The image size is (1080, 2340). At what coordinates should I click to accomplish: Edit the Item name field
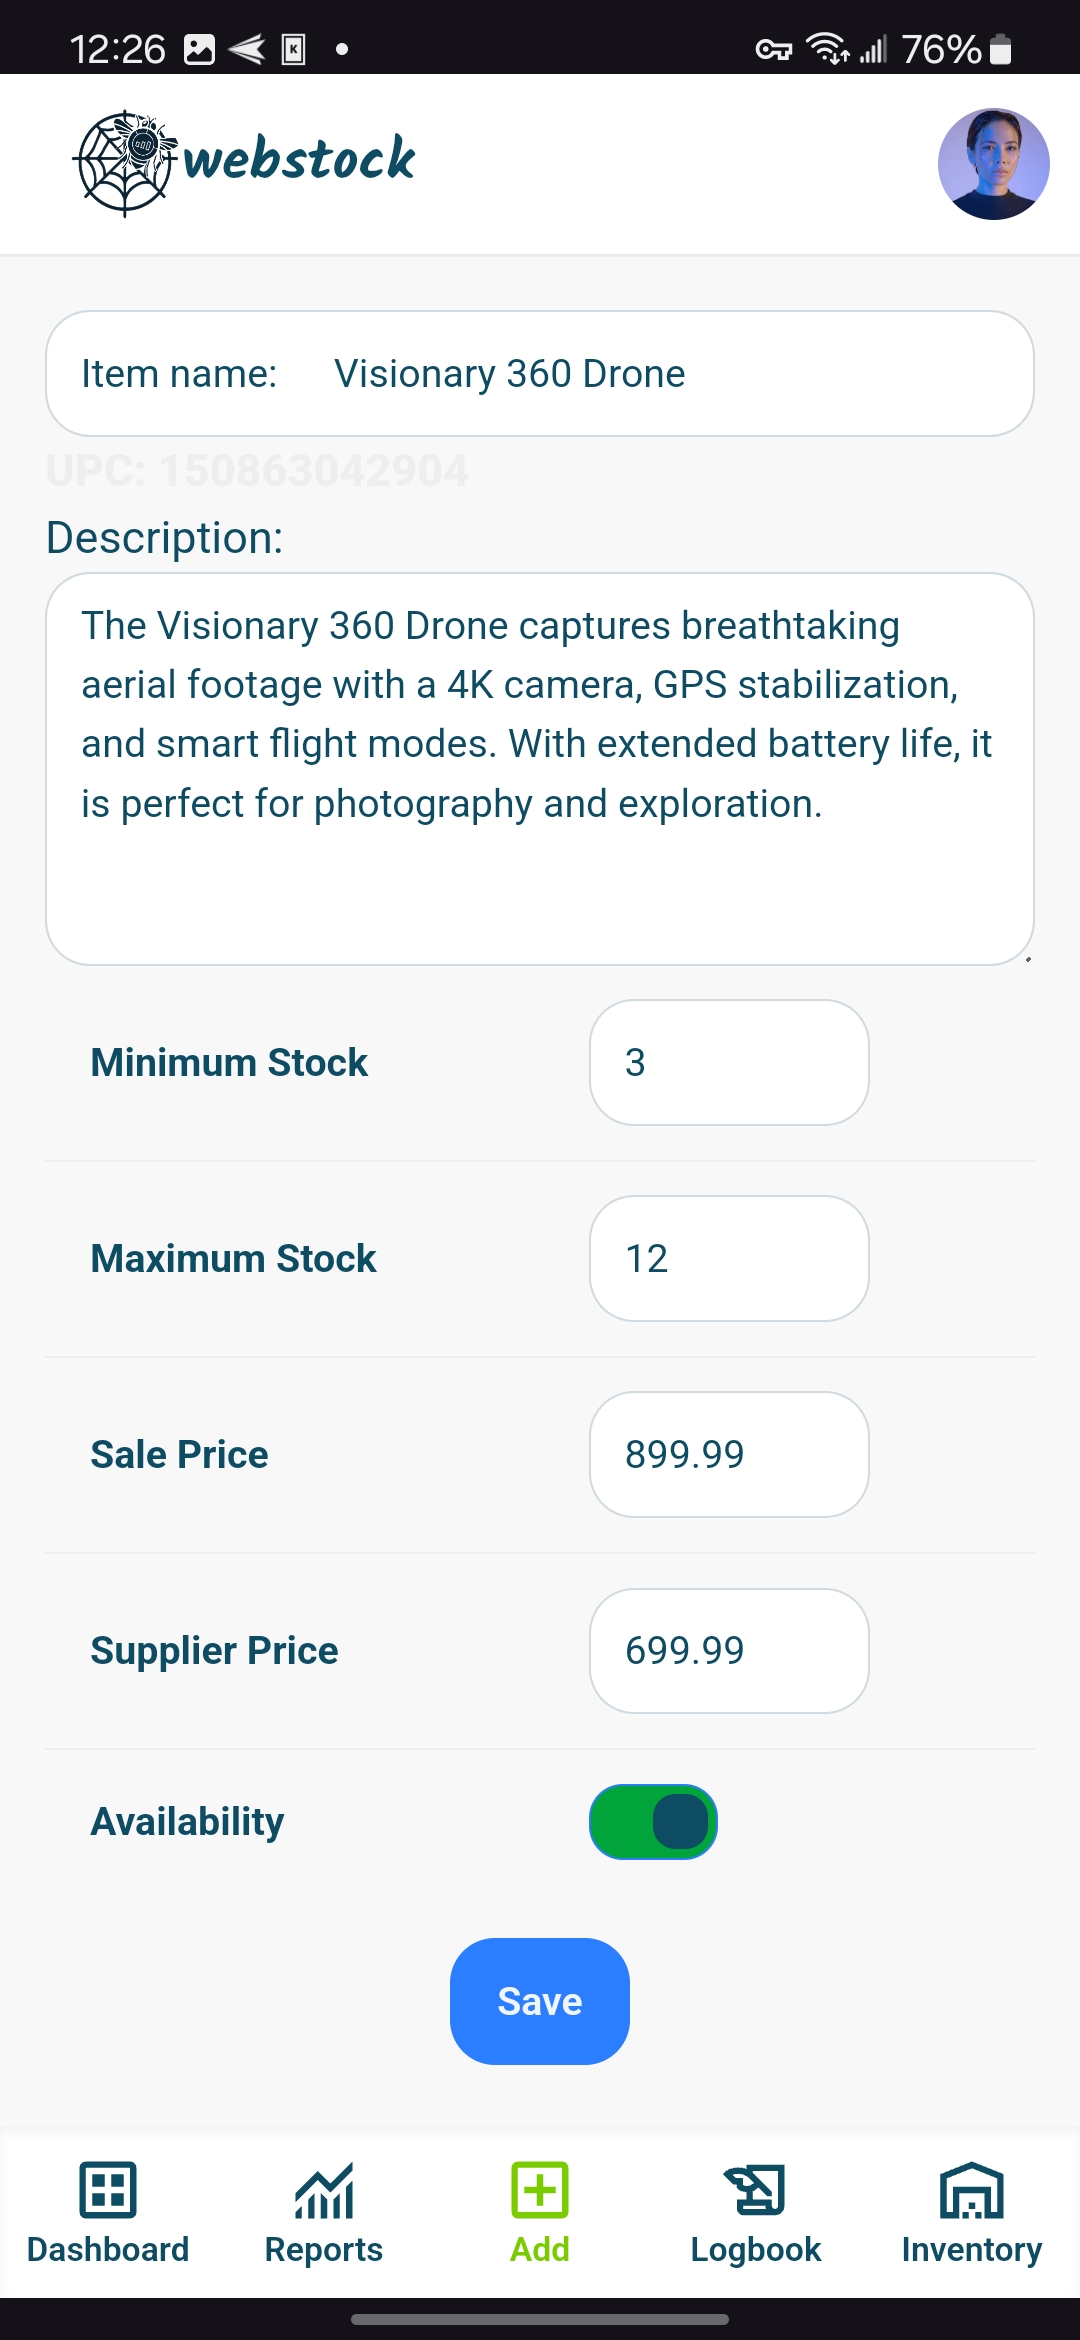point(660,374)
